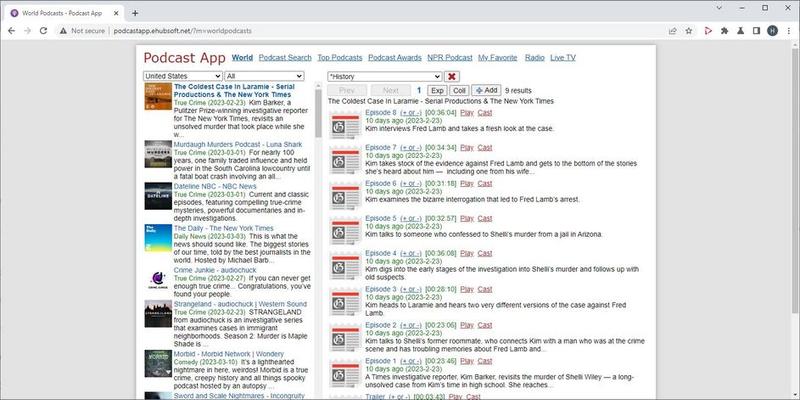Play Episode 8
800x400 pixels.
tap(467, 113)
